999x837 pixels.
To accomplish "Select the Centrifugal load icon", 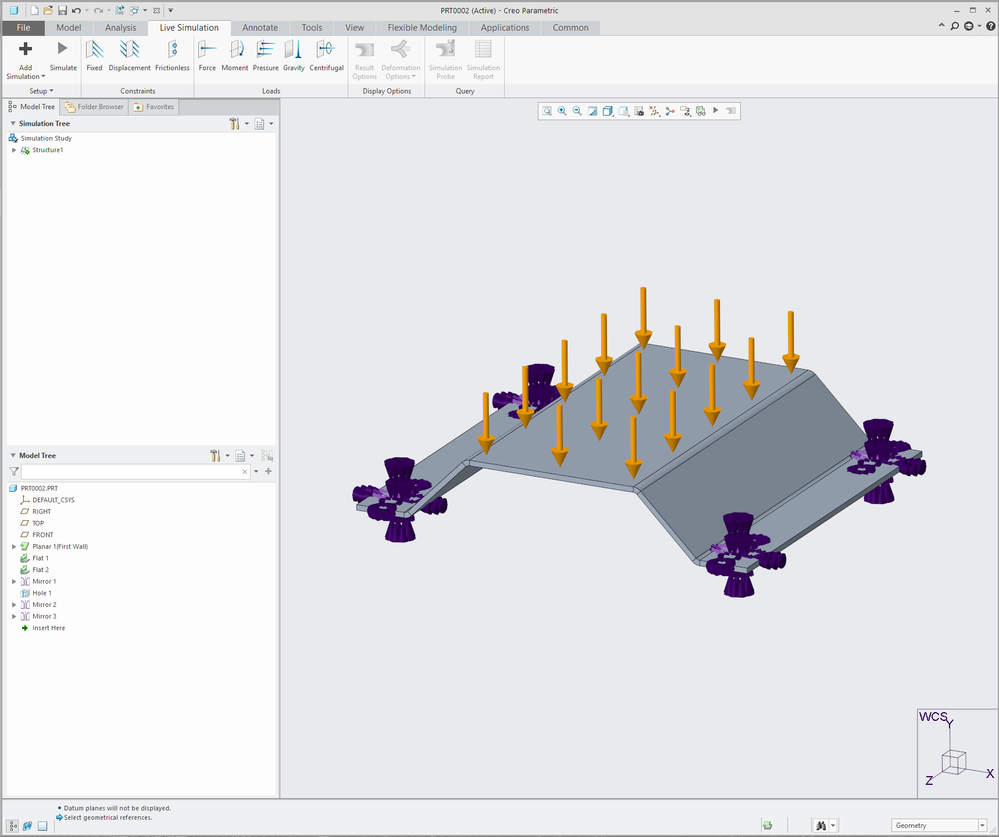I will pyautogui.click(x=326, y=54).
